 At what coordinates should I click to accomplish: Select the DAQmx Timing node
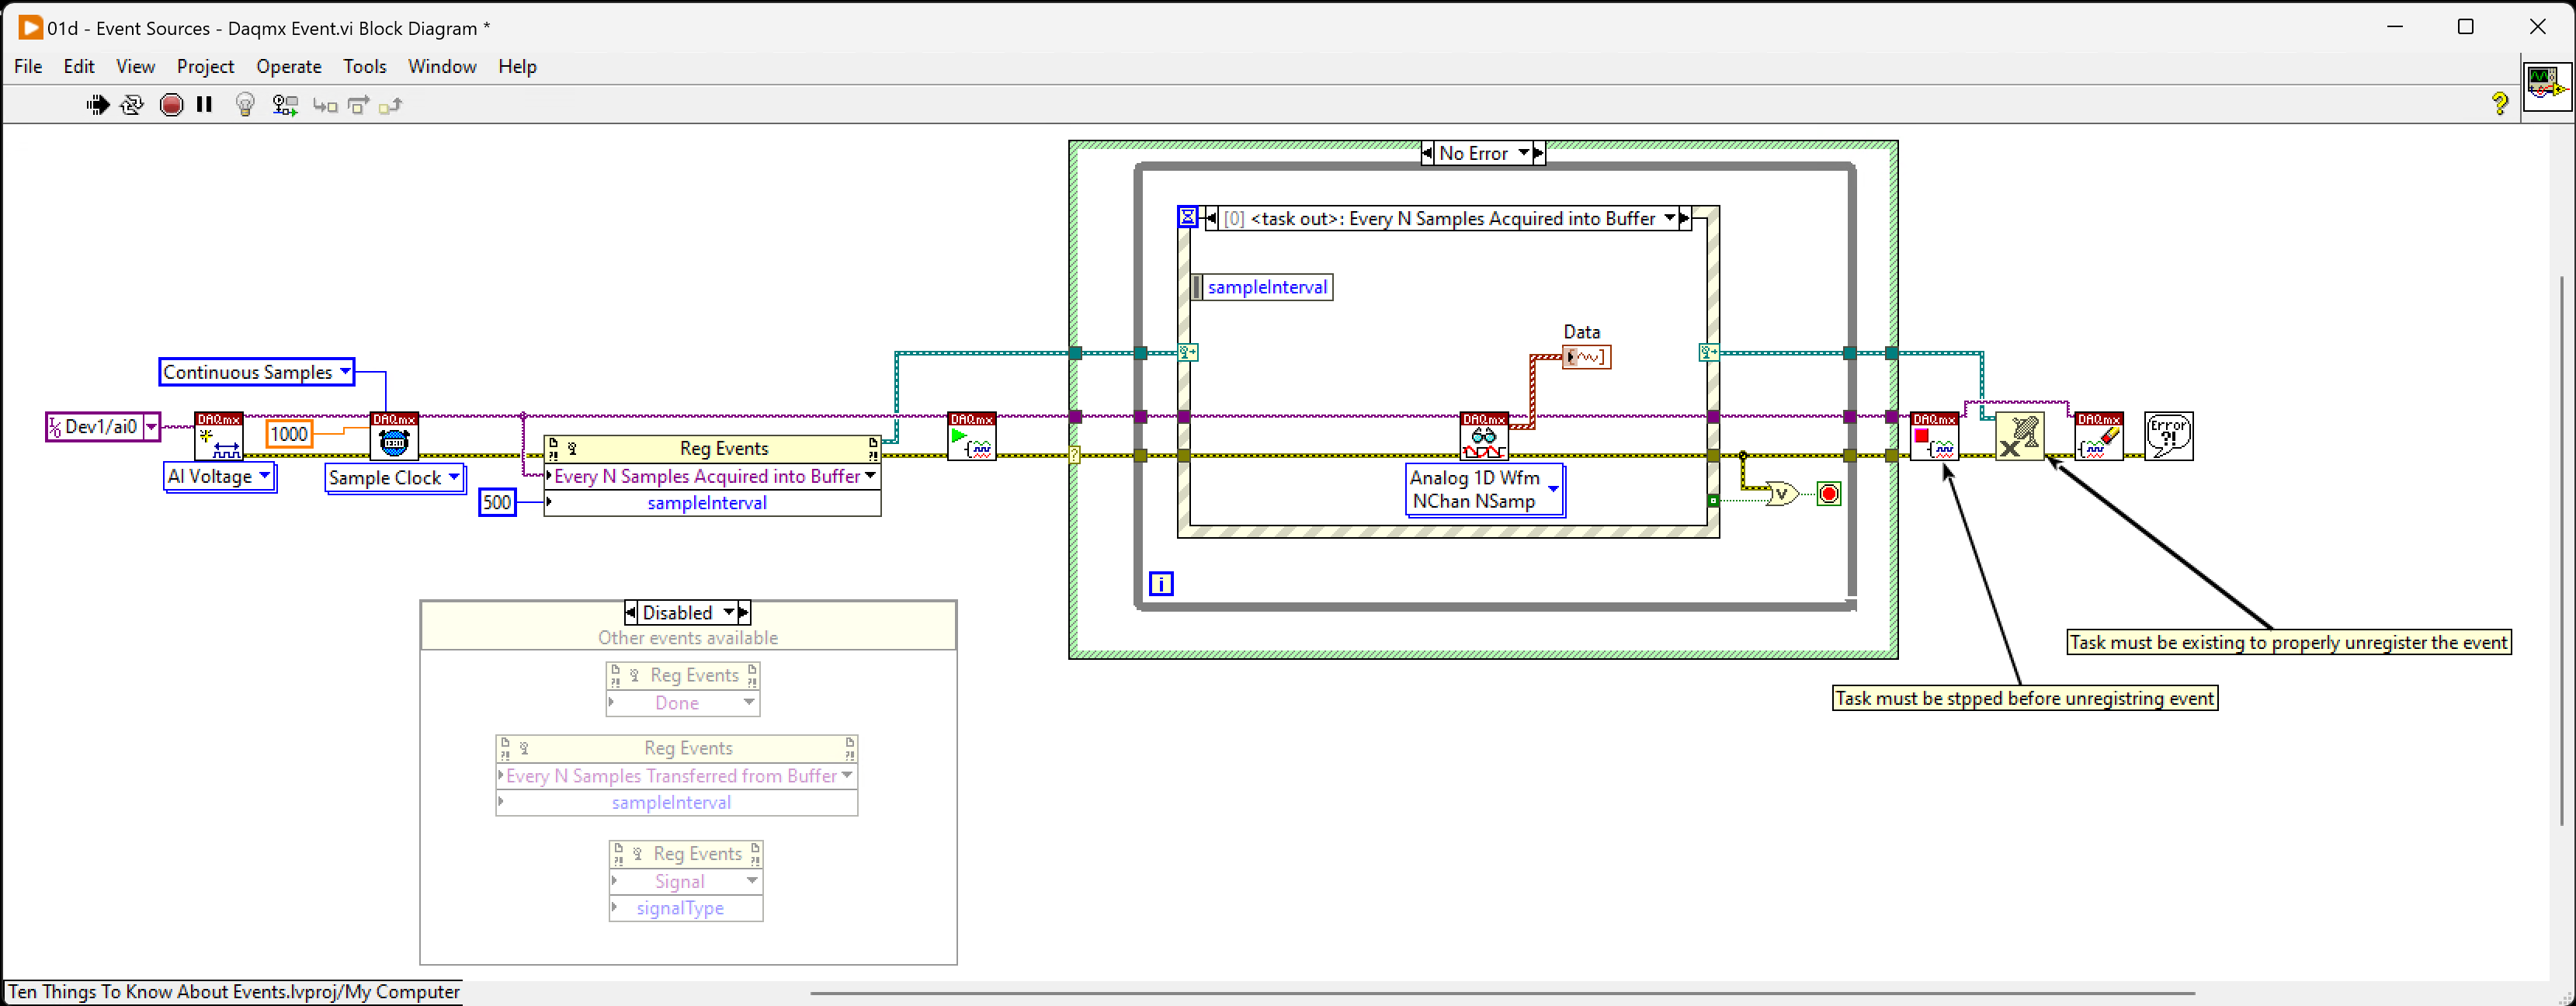point(394,436)
